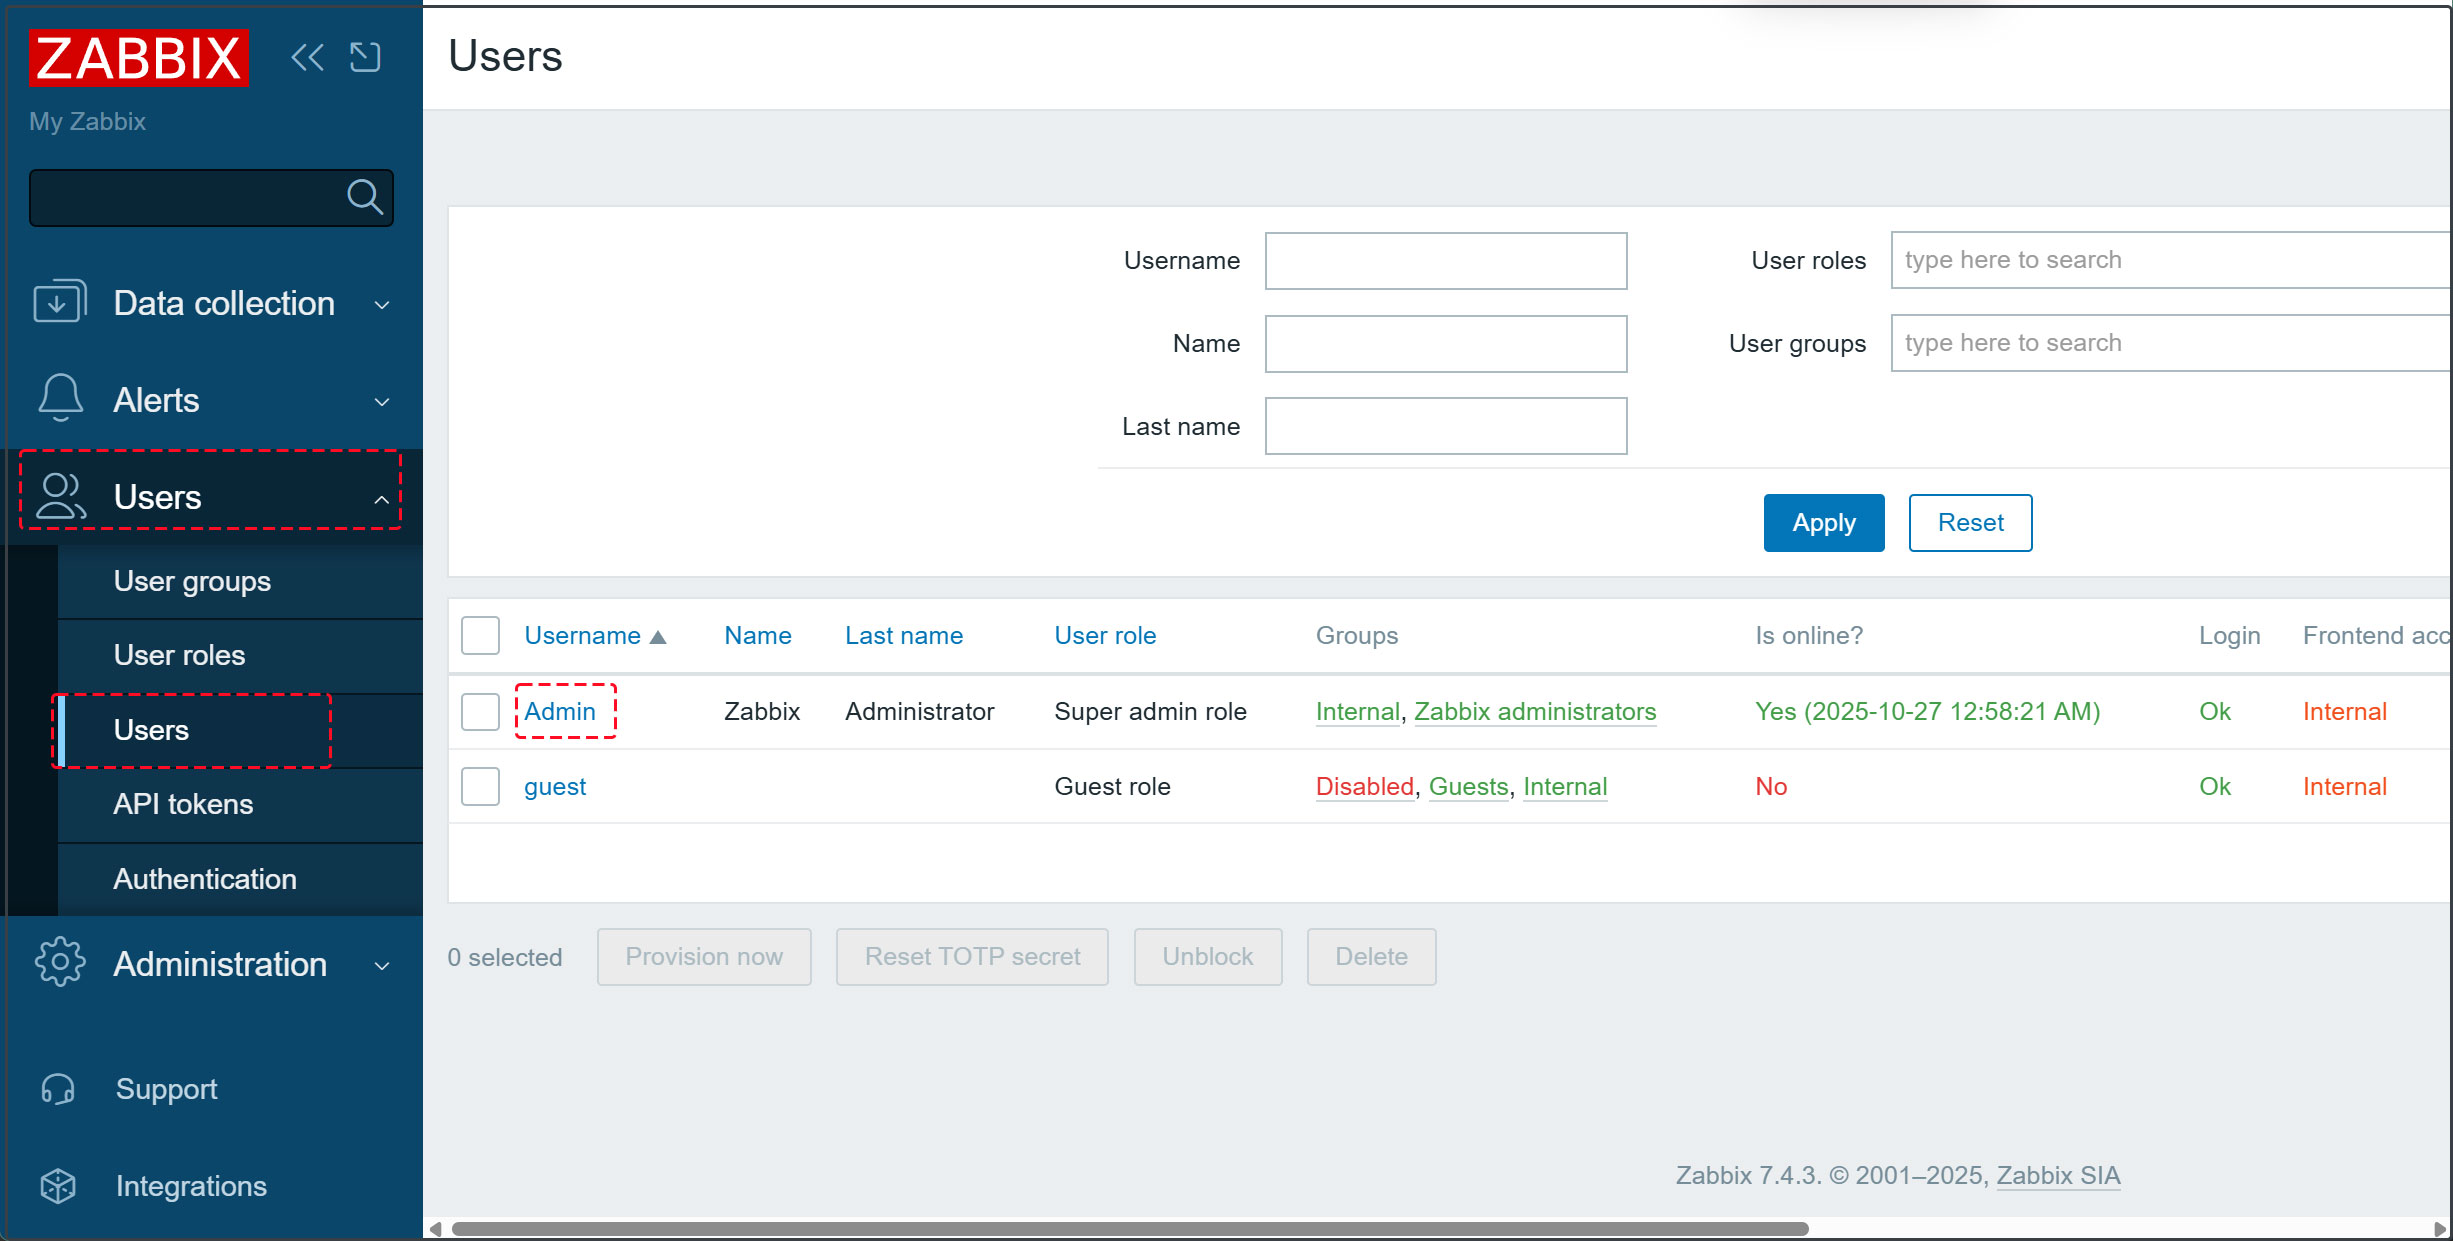2453x1241 pixels.
Task: Click the Administration gear icon
Action: pos(60,962)
